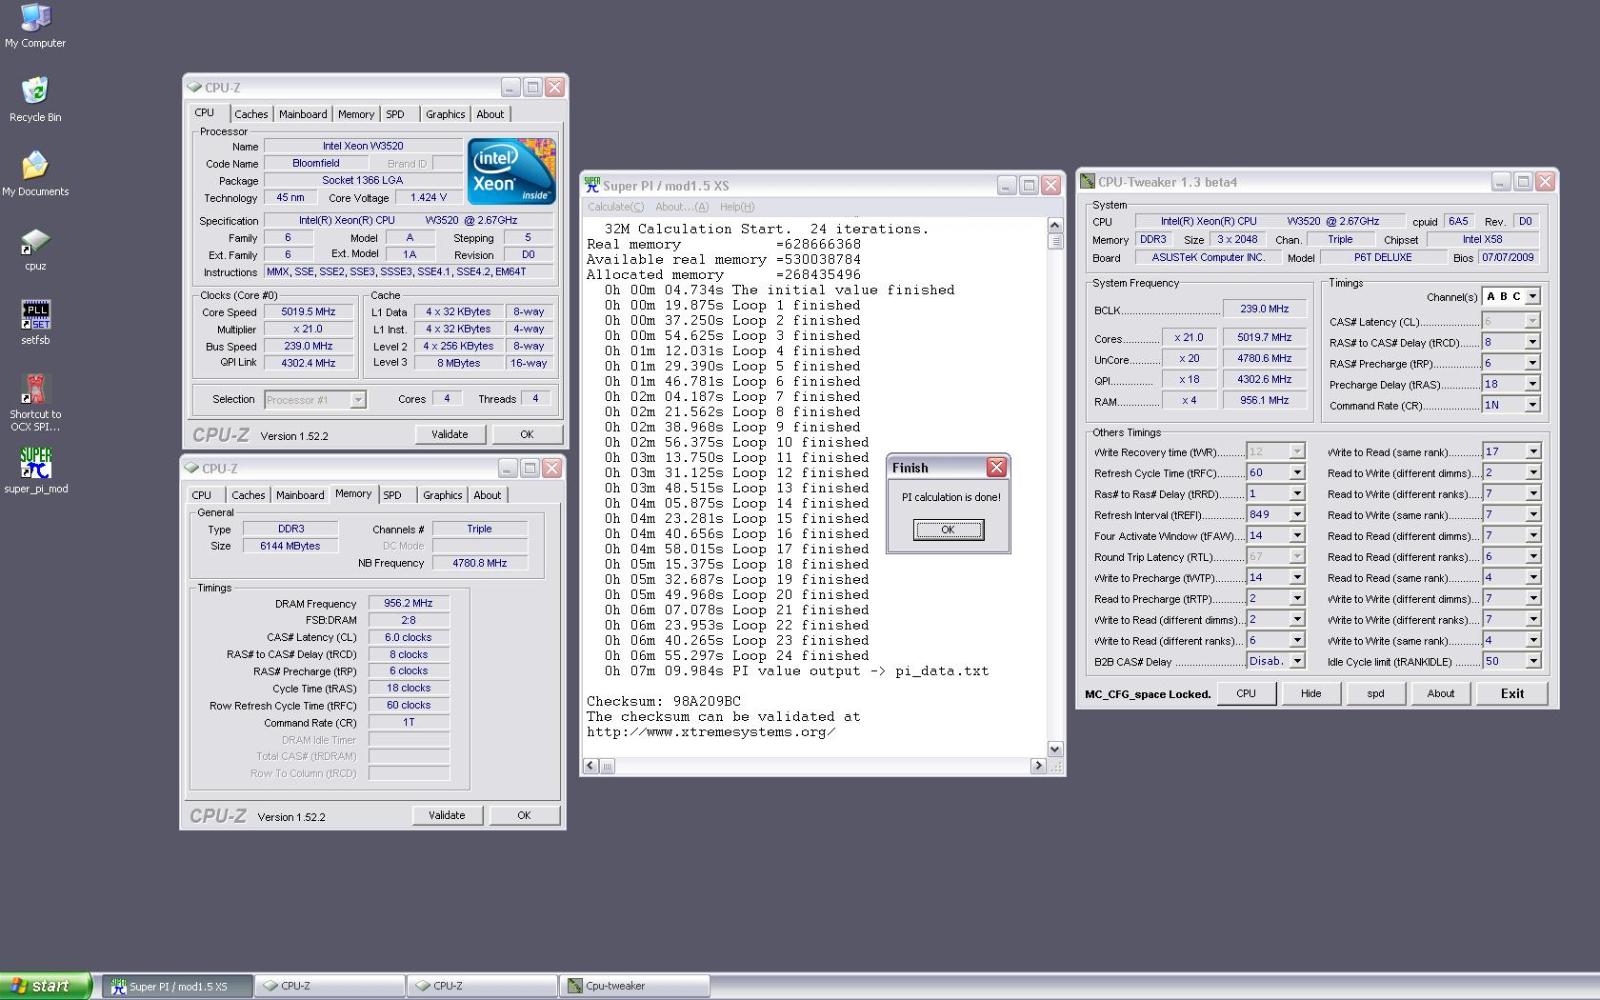The width and height of the screenshot is (1600, 1000).
Task: Click CPU-Tweaker title bar icon
Action: [1087, 182]
